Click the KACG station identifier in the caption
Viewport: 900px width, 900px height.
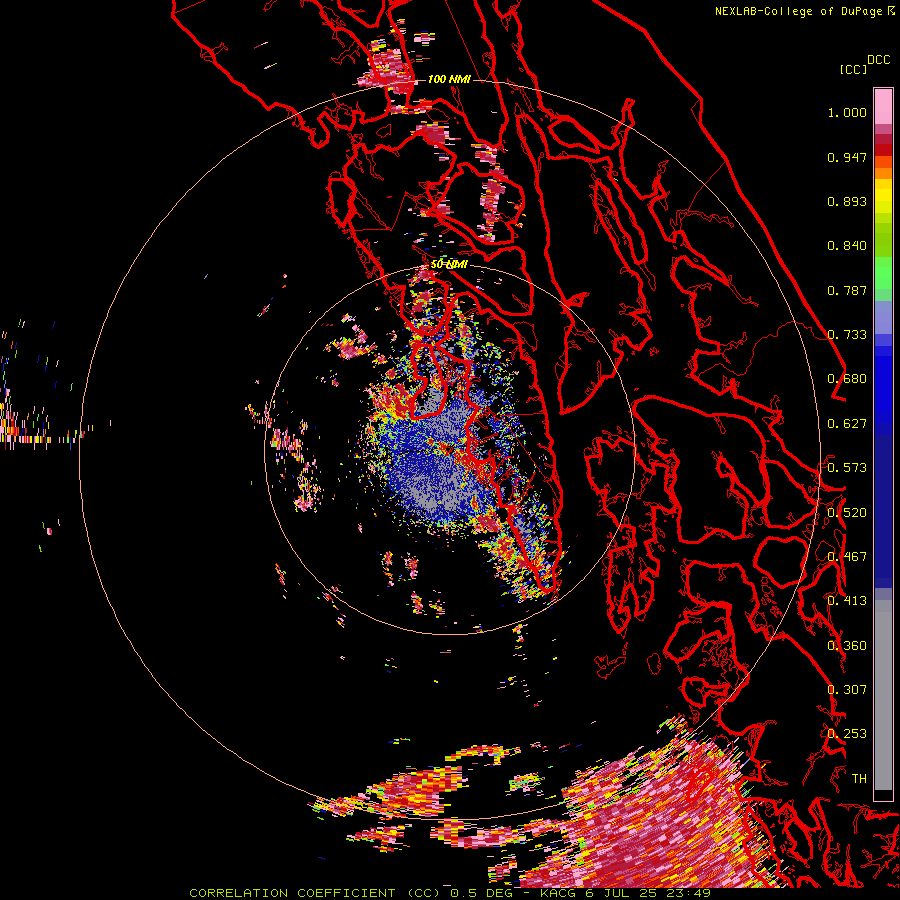tap(560, 893)
